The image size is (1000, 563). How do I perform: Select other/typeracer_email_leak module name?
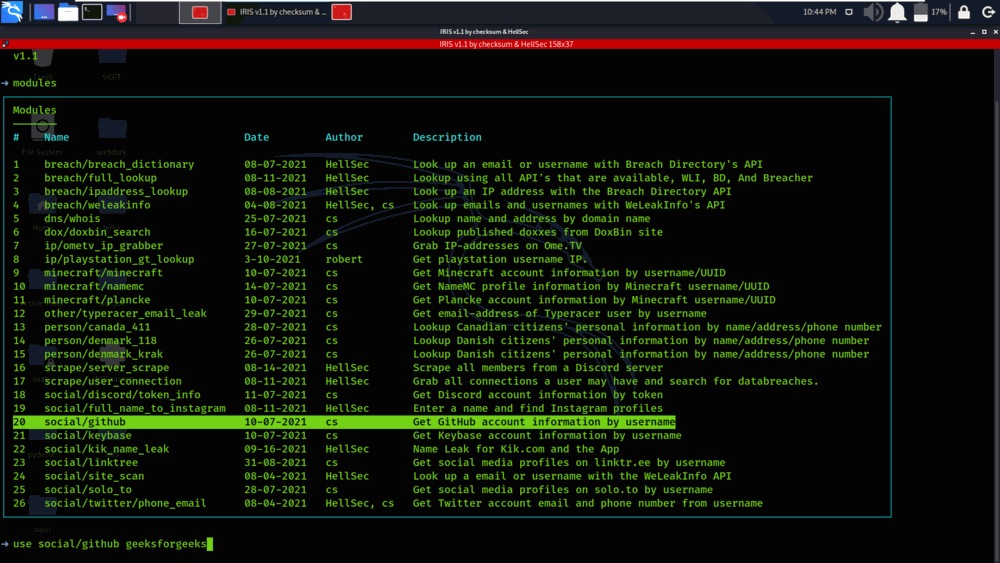pyautogui.click(x=125, y=313)
